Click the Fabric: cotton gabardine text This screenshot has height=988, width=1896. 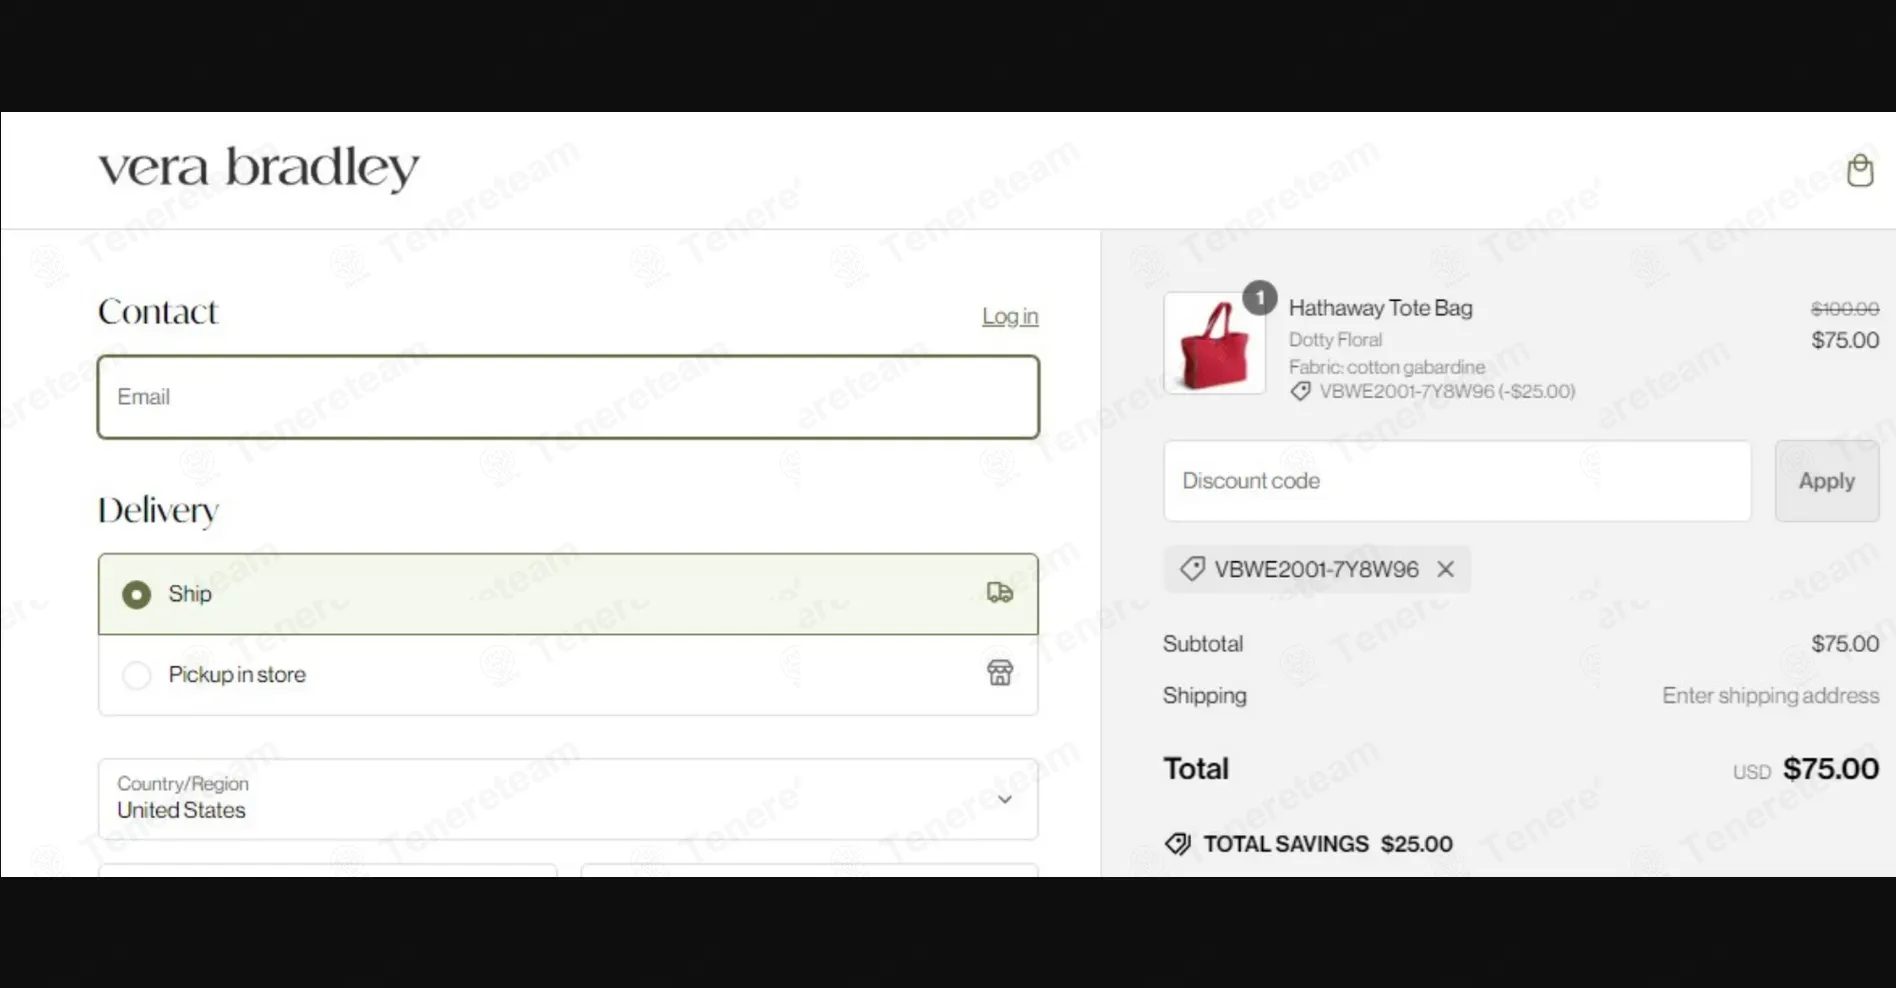point(1386,367)
